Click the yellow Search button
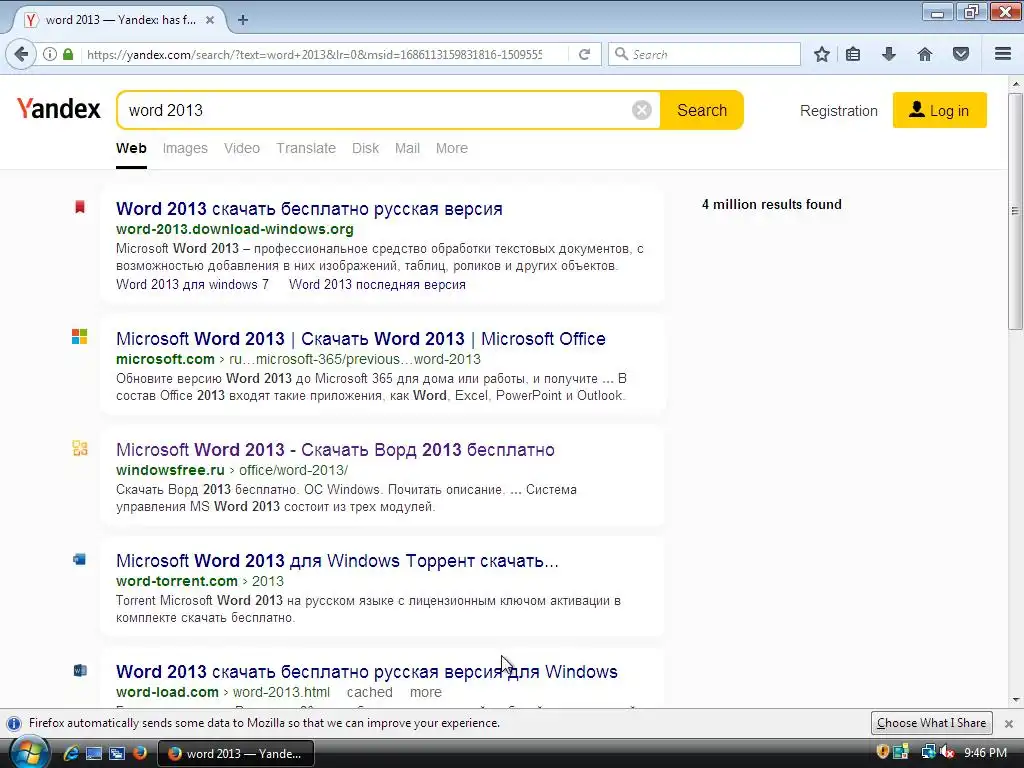 [x=701, y=110]
